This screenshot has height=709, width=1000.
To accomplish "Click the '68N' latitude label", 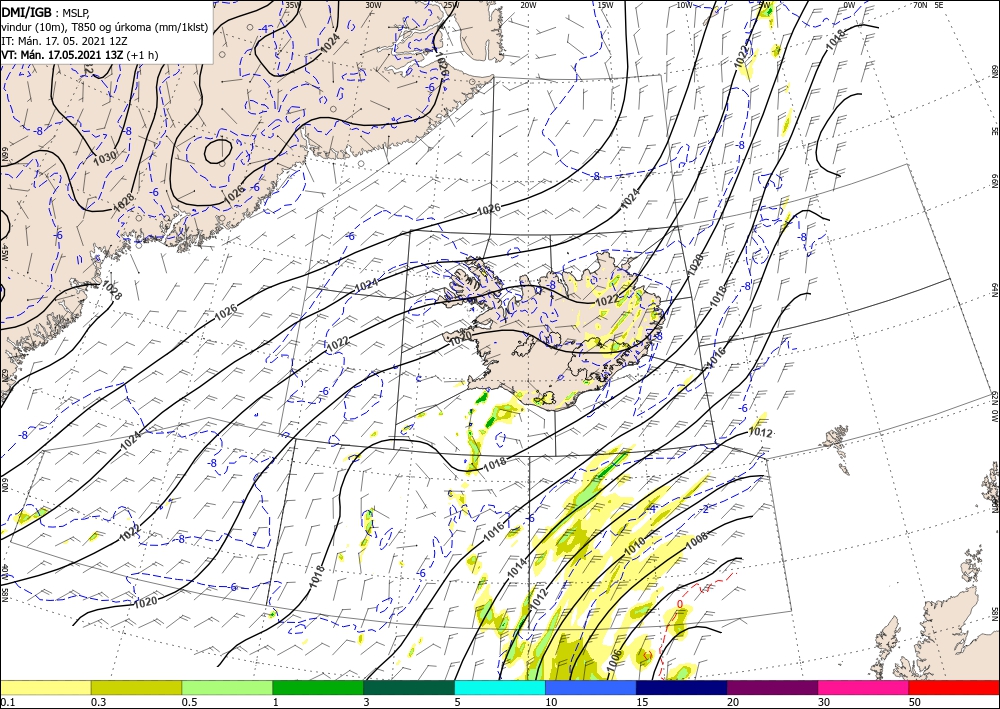I will coord(994,71).
